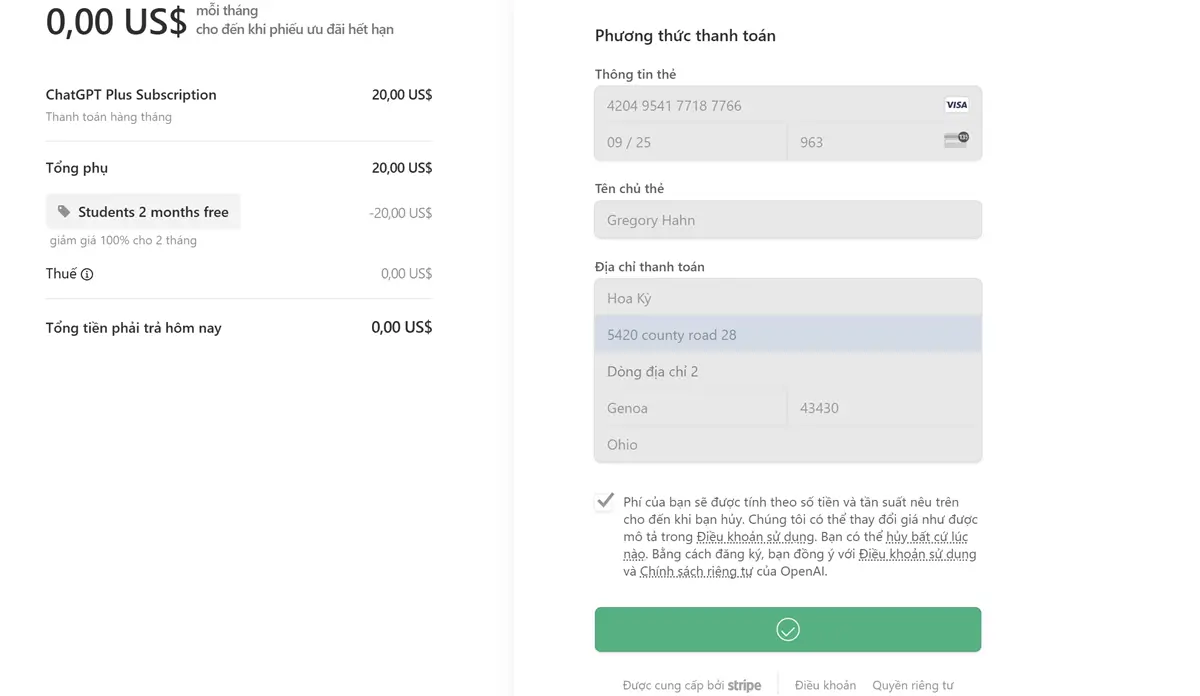Click the address line 5420 county road 28
Viewport: 1200px width, 696px height.
pyautogui.click(x=788, y=334)
